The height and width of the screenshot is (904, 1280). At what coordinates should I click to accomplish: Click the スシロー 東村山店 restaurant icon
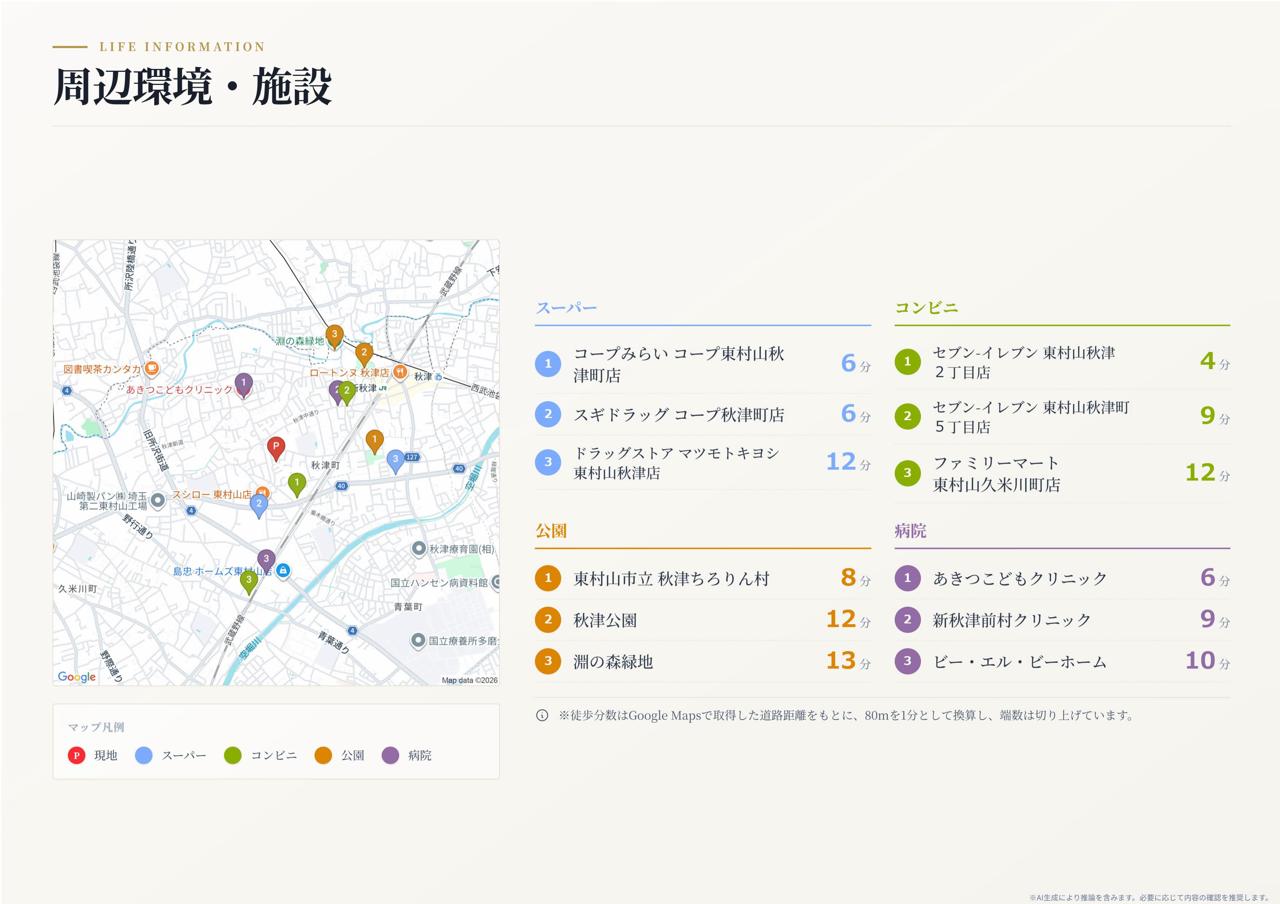click(x=262, y=493)
